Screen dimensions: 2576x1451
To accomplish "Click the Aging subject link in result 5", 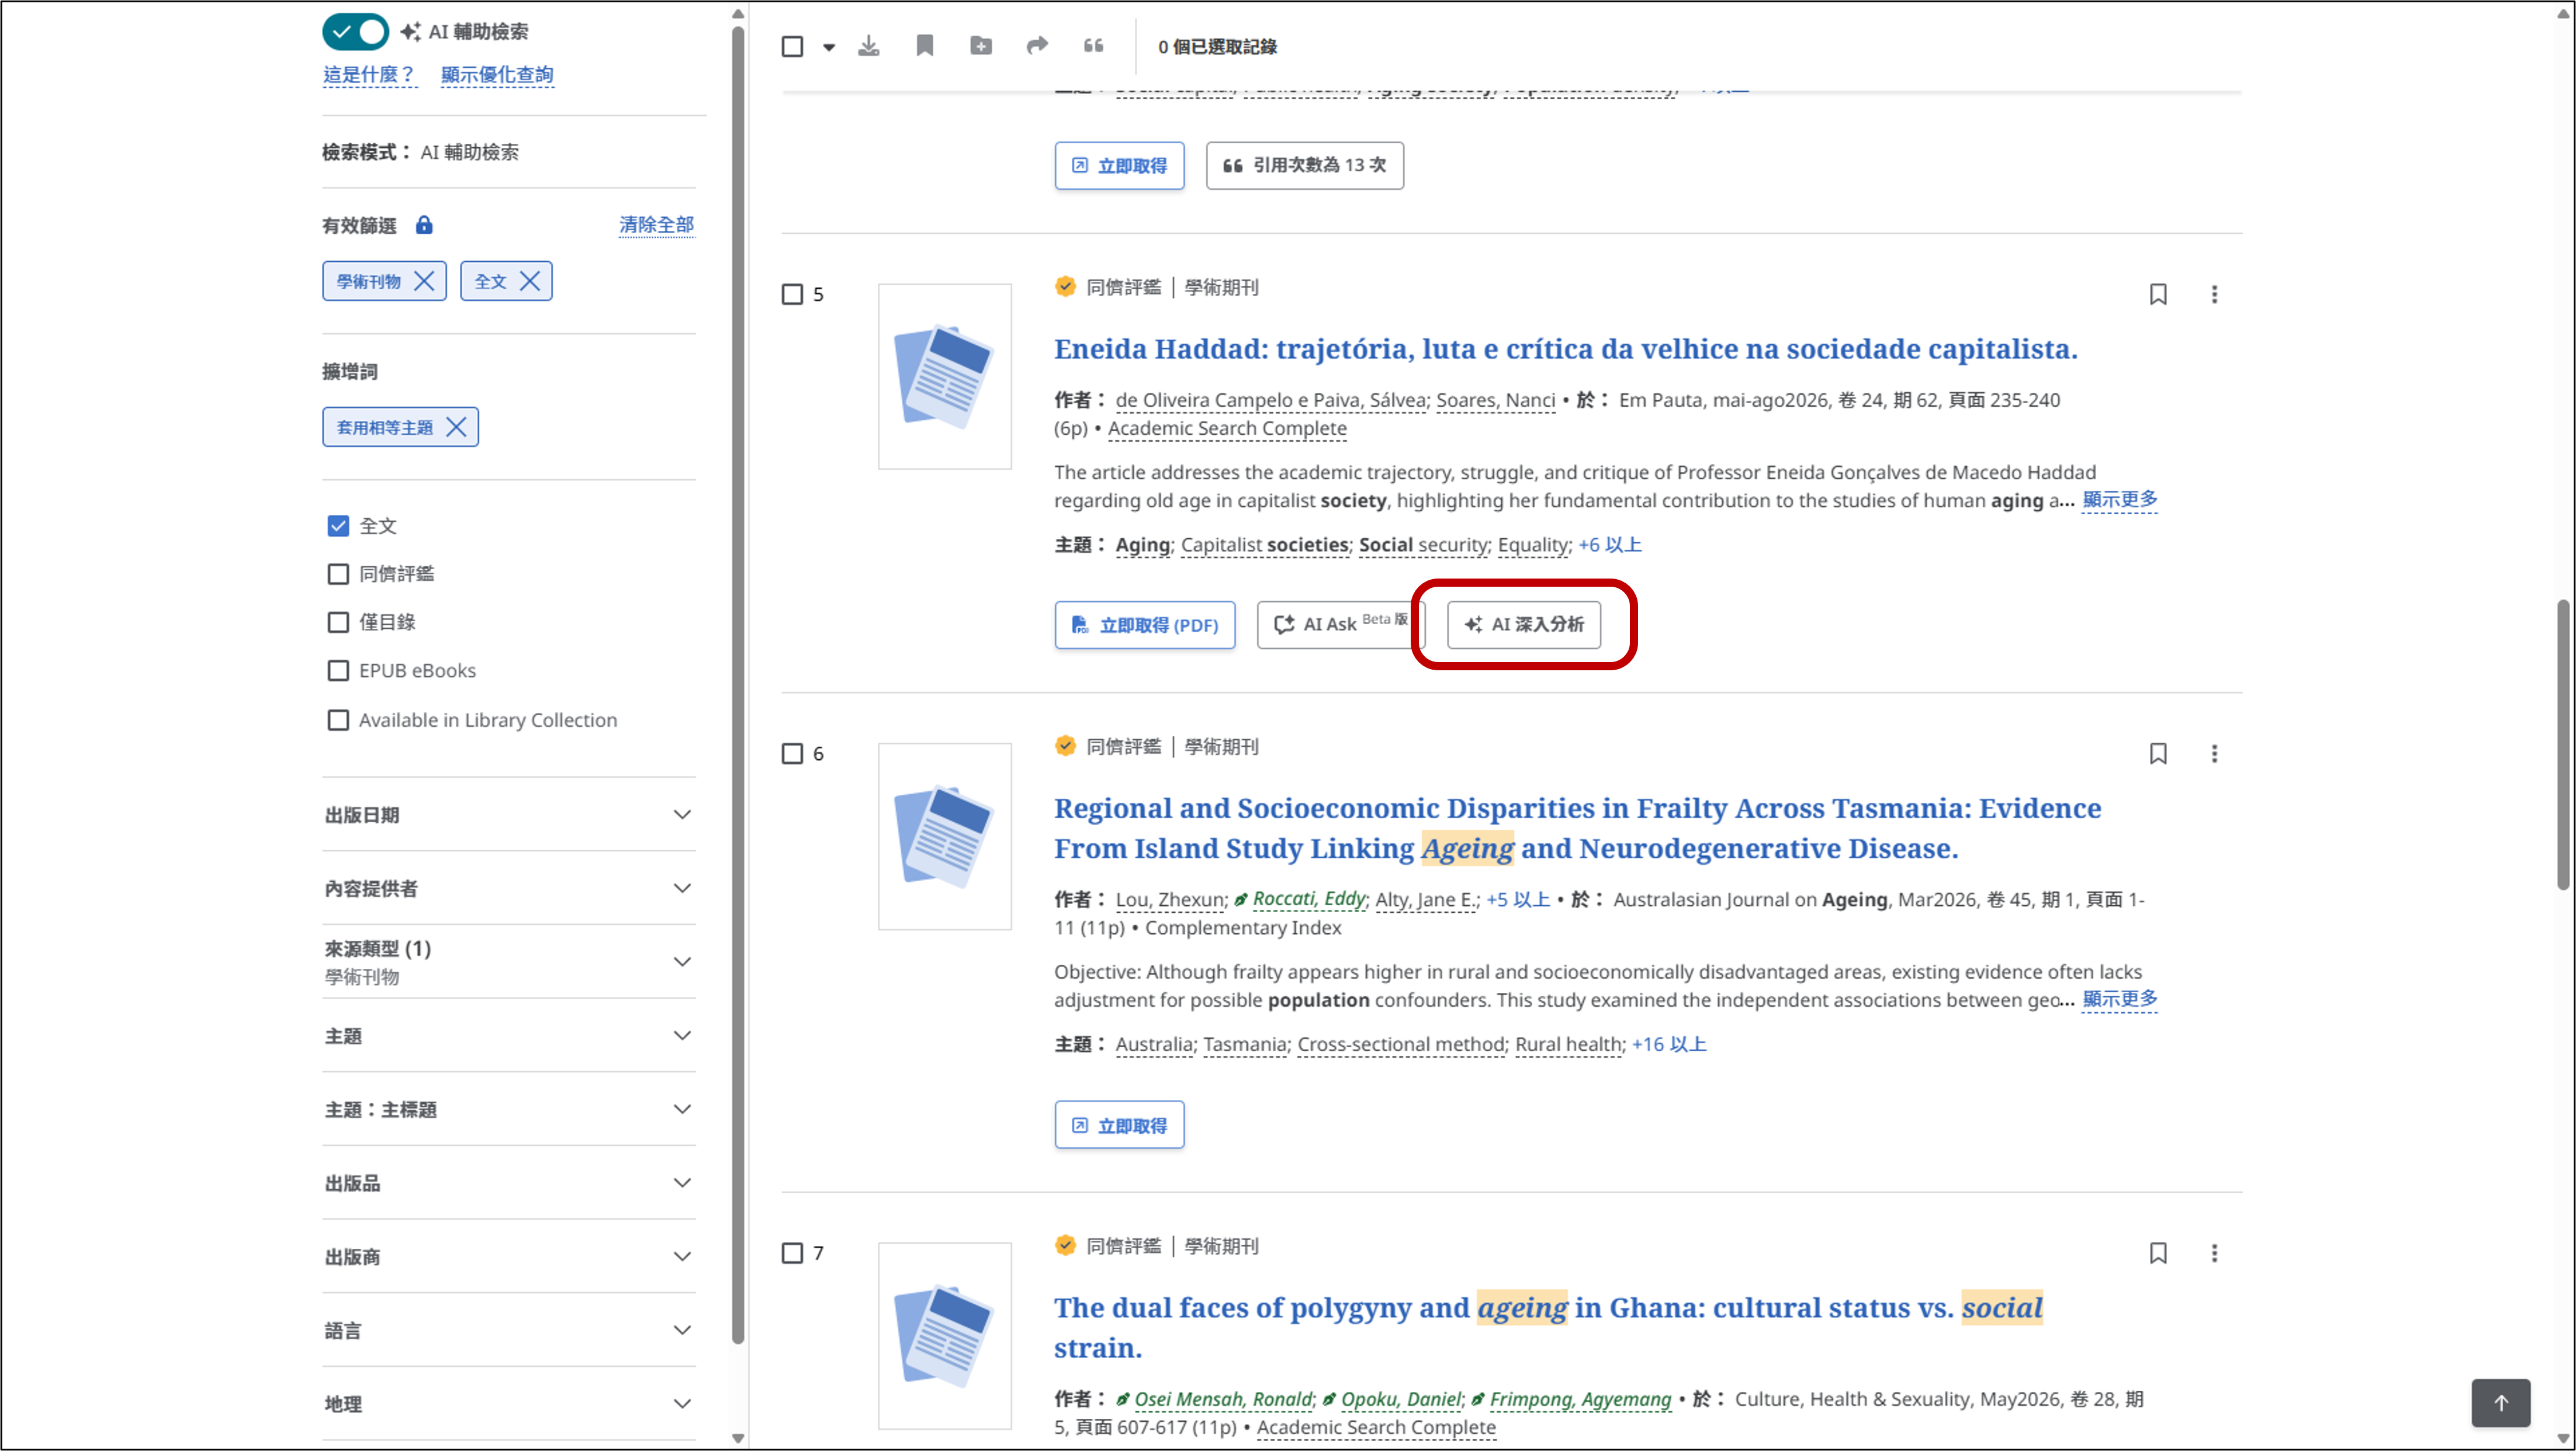I will 1142,545.
